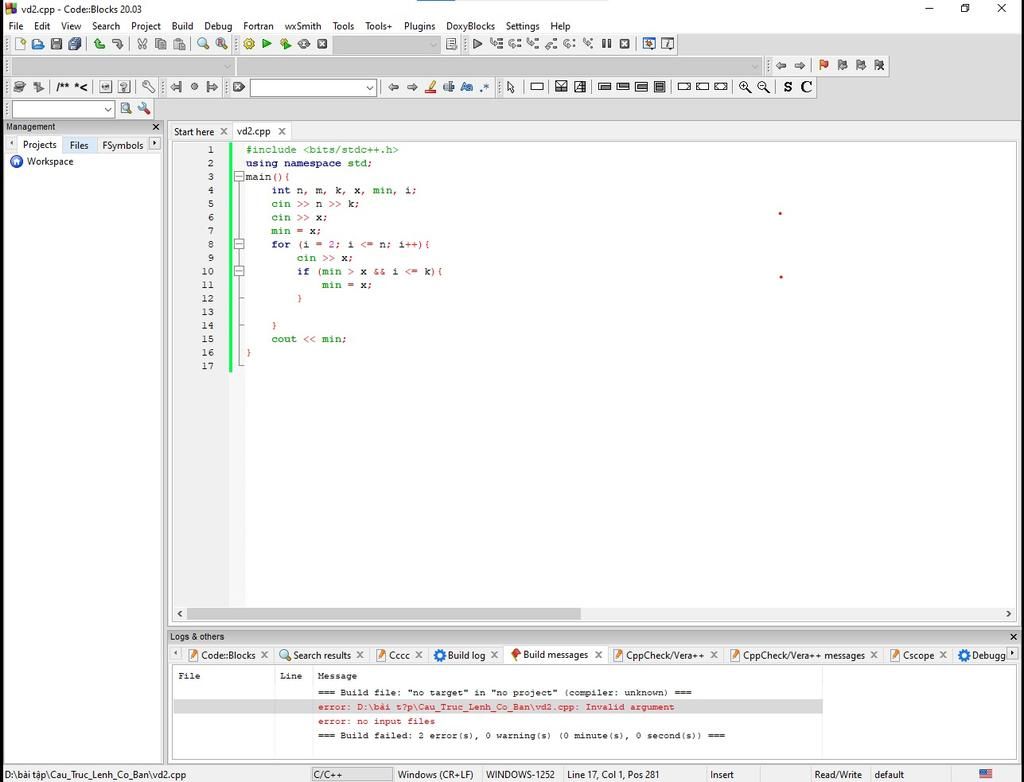Viewport: 1024px width, 782px height.
Task: Click the Paste clipboard icon
Action: click(x=179, y=44)
